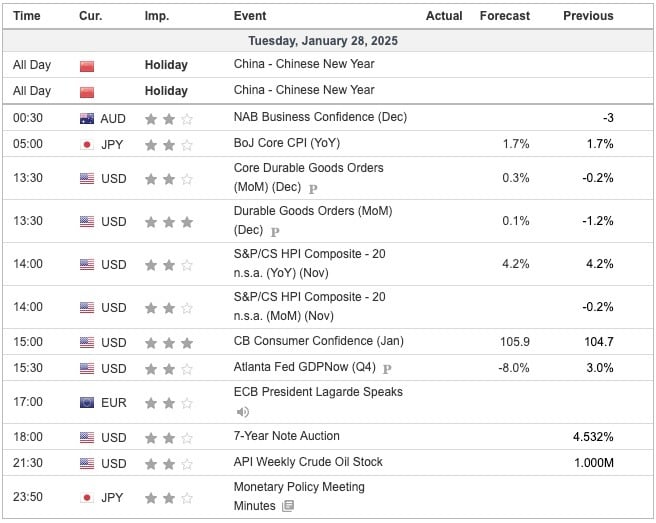Click the EUR currency label
656x523 pixels.
point(114,403)
